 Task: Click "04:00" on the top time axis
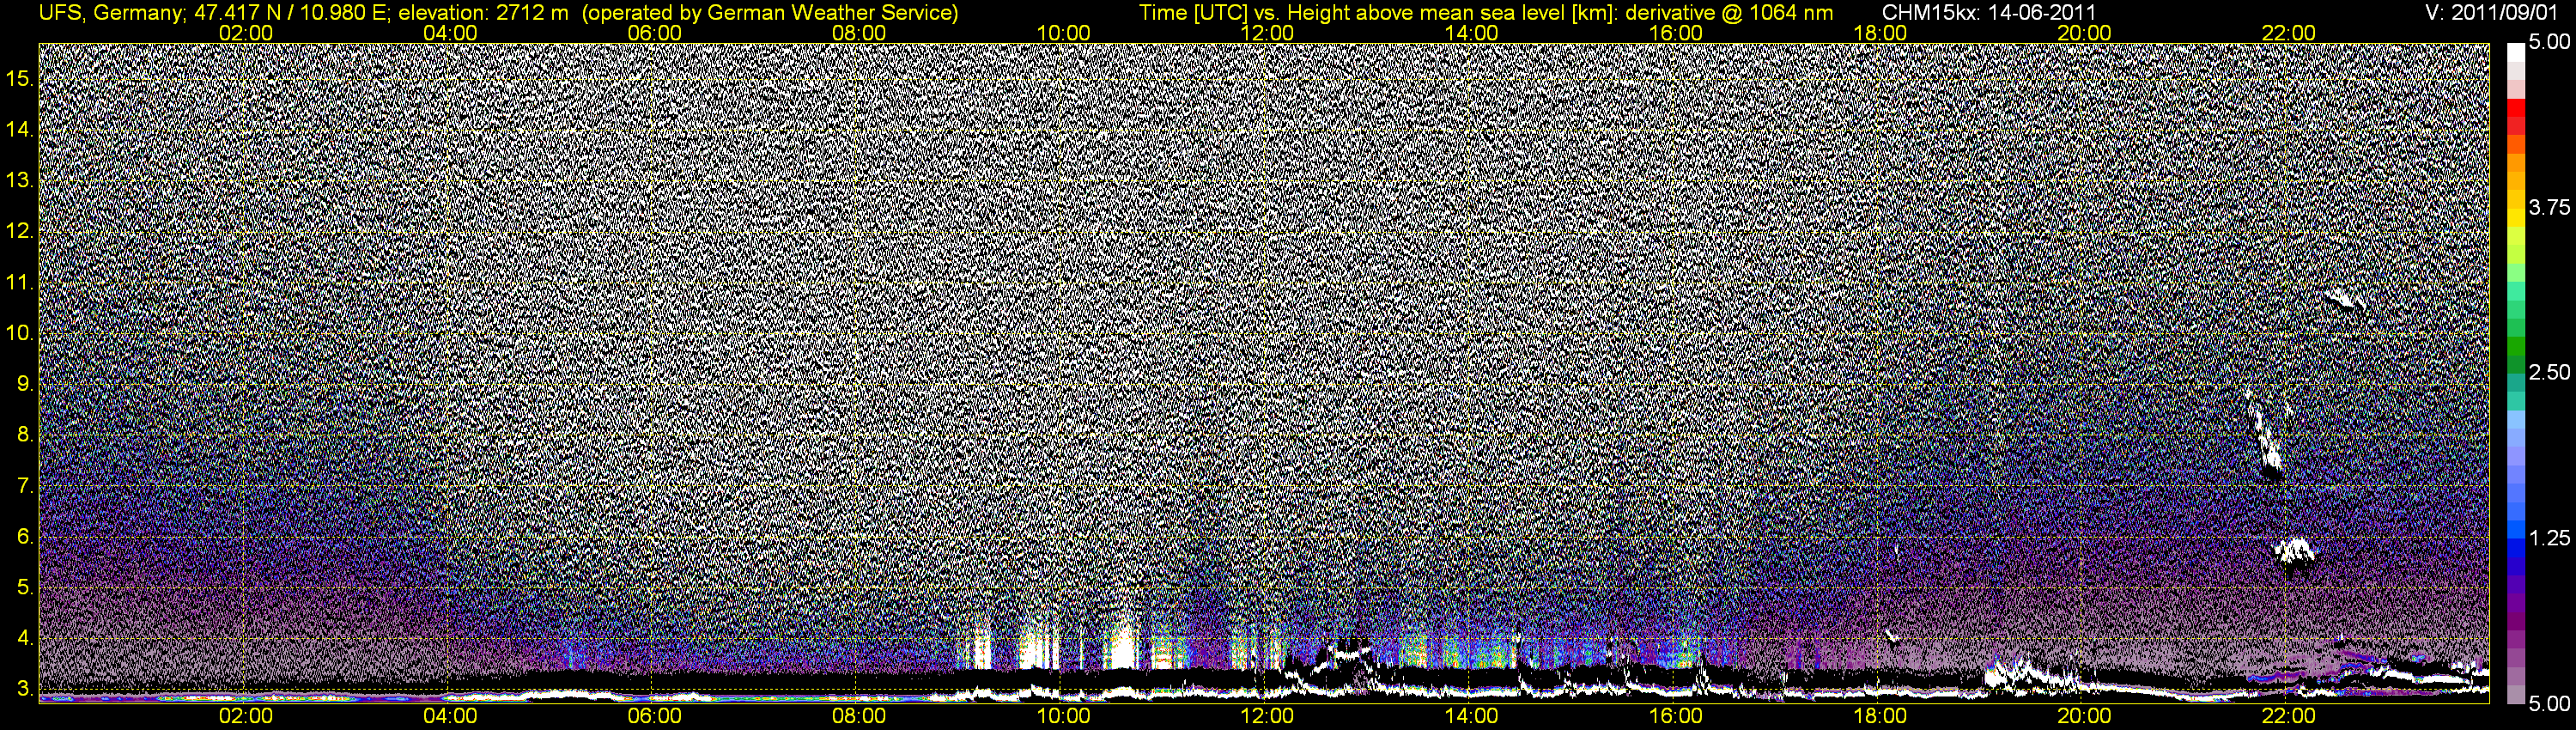pos(450,33)
